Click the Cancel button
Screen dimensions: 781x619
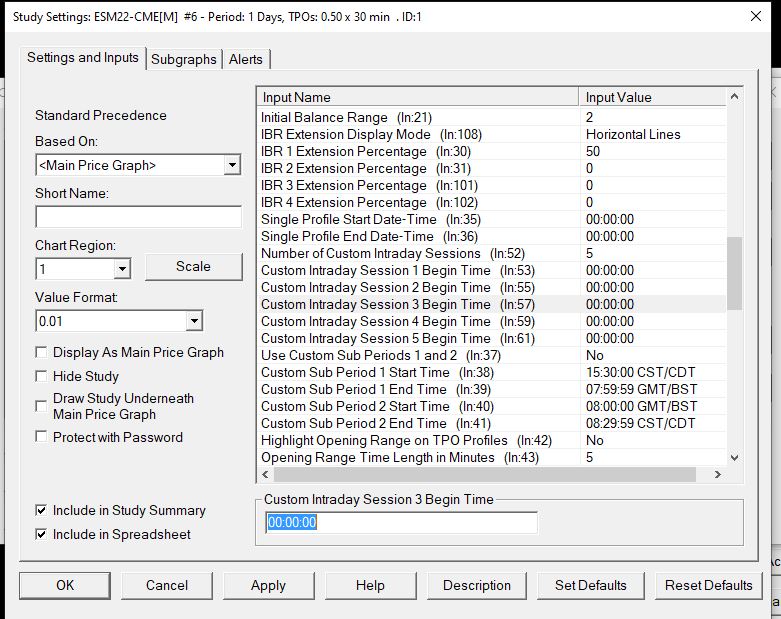point(166,585)
